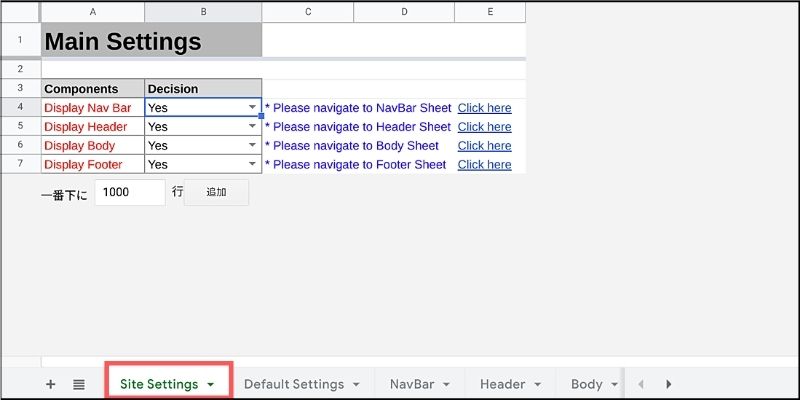Viewport: 800px width, 400px height.
Task: Select row 2 header
Action: click(x=20, y=68)
